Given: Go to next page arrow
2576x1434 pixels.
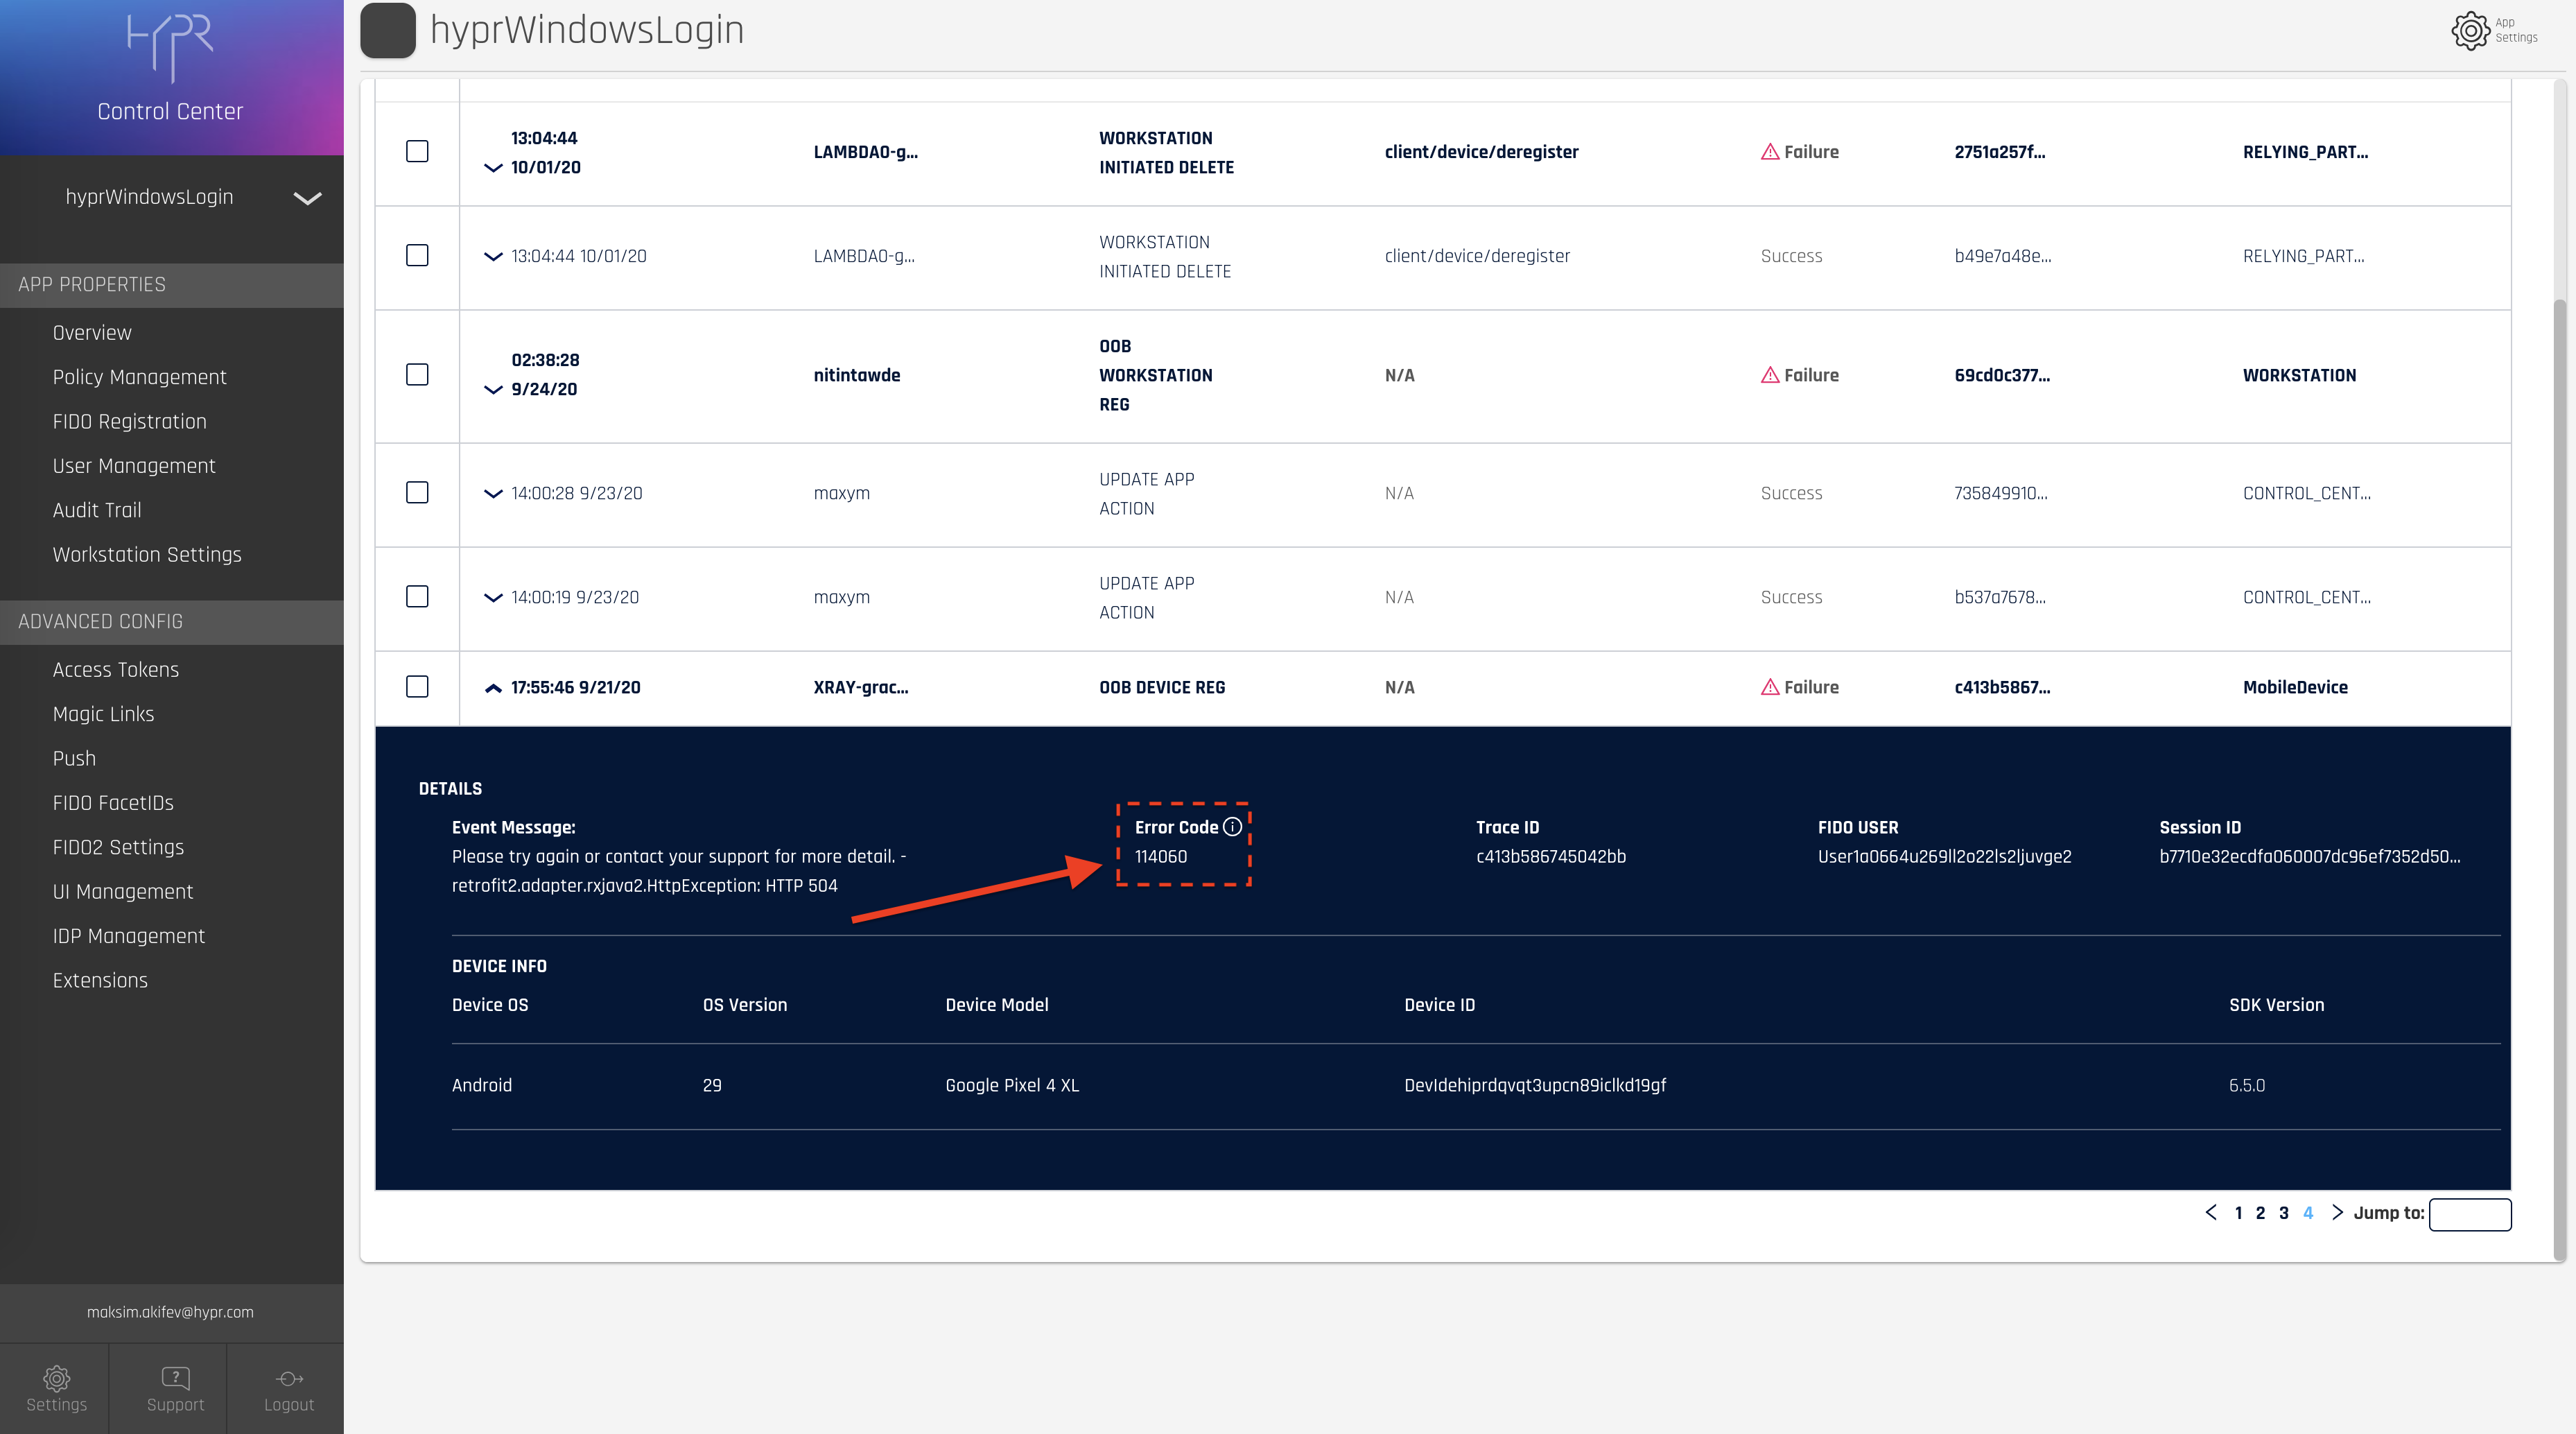Looking at the screenshot, I should coord(2336,1212).
